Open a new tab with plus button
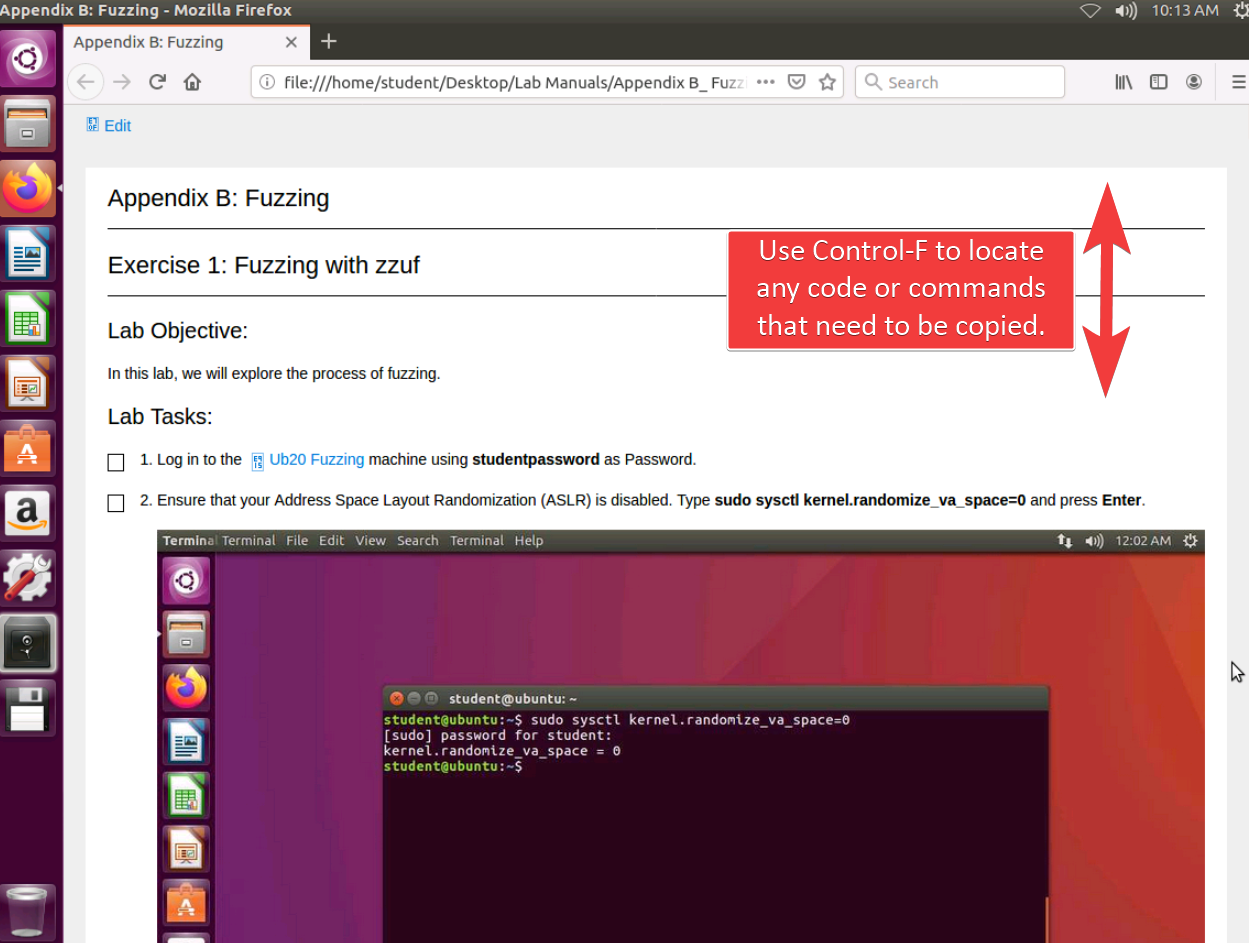1249x943 pixels. point(328,41)
